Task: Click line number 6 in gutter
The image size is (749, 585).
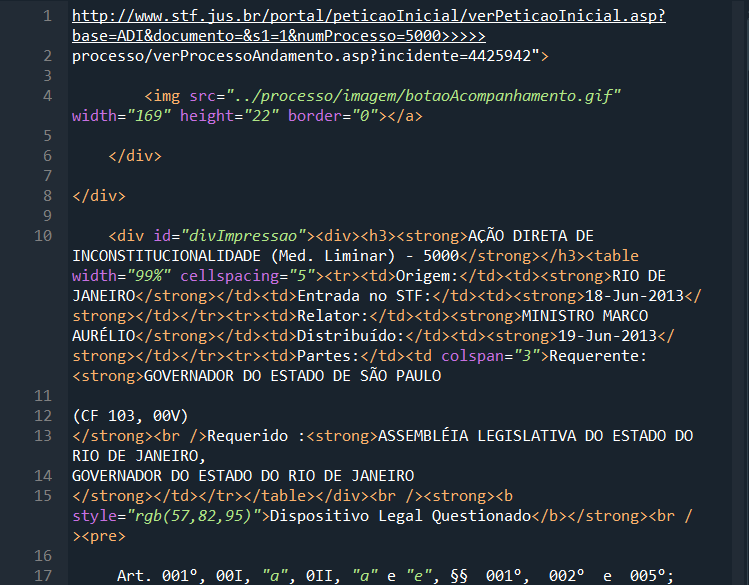Action: 47,156
